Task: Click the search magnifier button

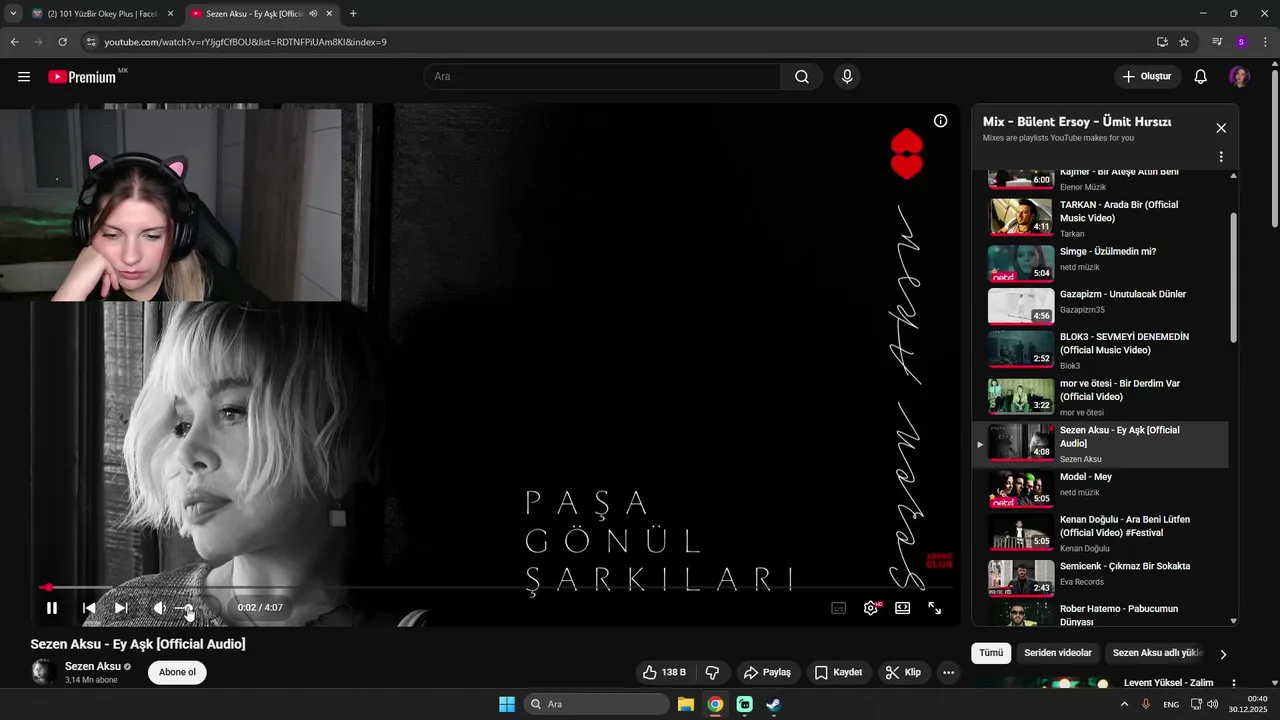Action: coord(802,77)
